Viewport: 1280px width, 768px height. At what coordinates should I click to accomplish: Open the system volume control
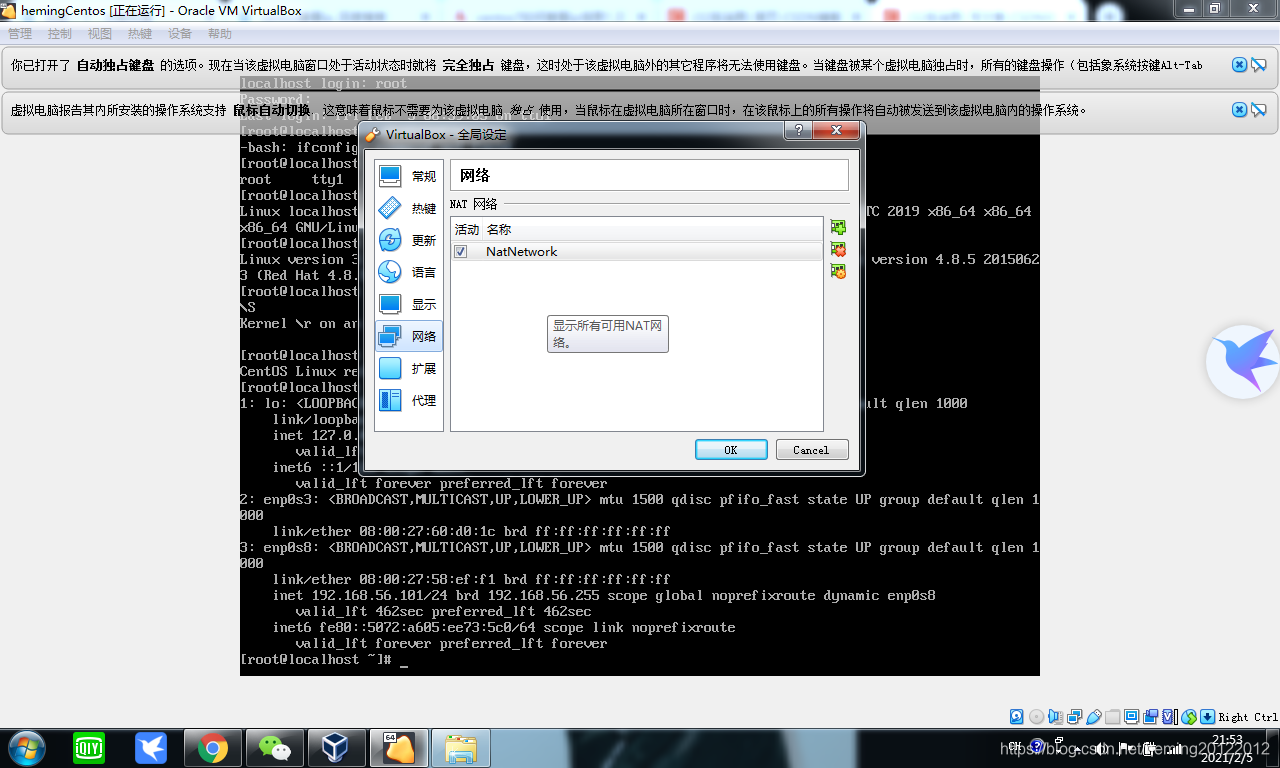pyautogui.click(x=1101, y=748)
